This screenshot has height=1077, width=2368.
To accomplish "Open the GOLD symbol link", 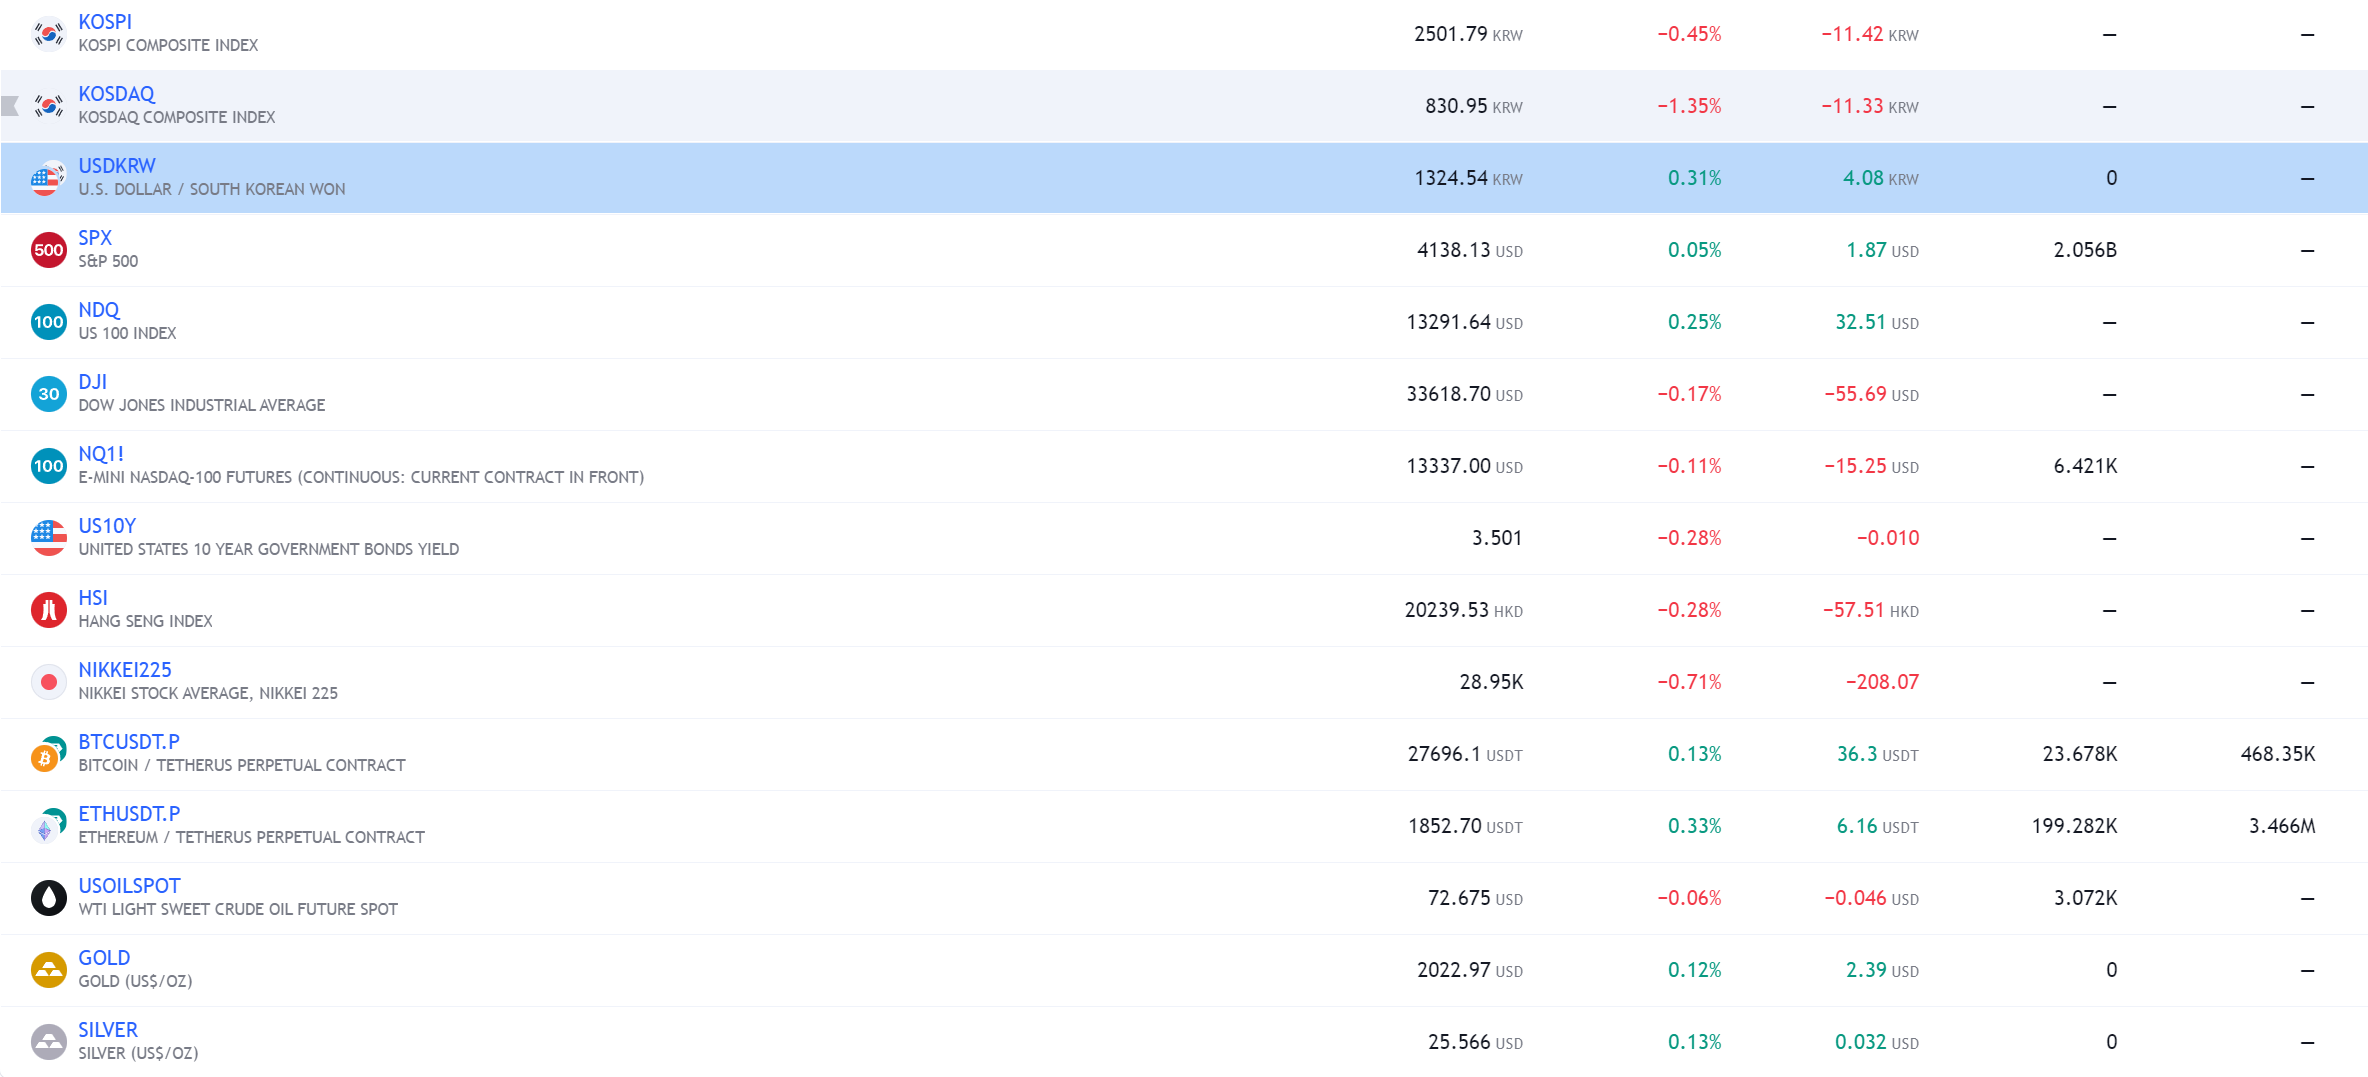I will [x=104, y=958].
